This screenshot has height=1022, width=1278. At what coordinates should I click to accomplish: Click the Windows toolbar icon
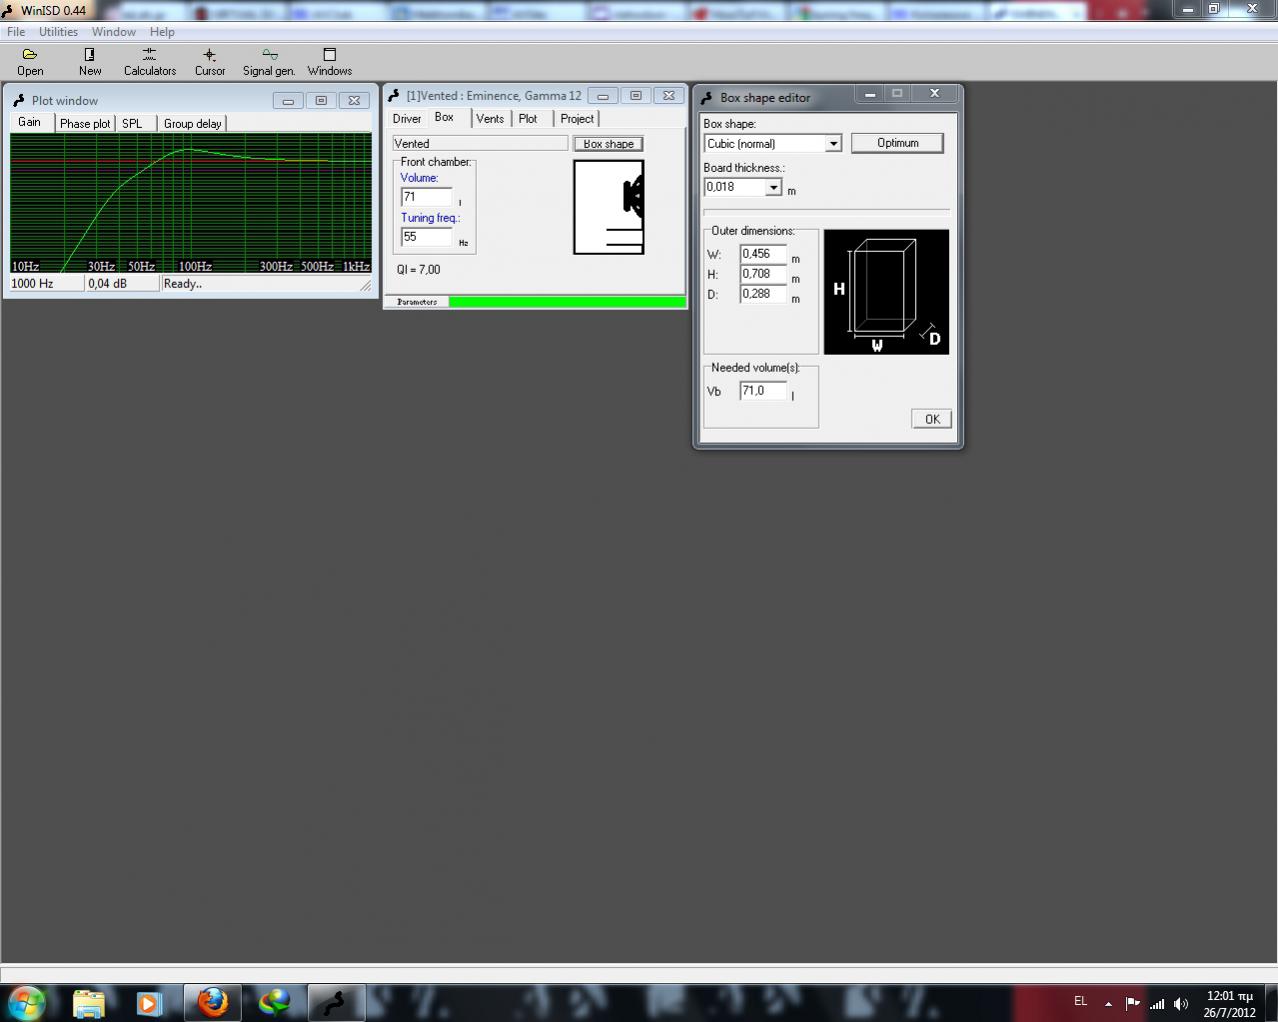(329, 62)
